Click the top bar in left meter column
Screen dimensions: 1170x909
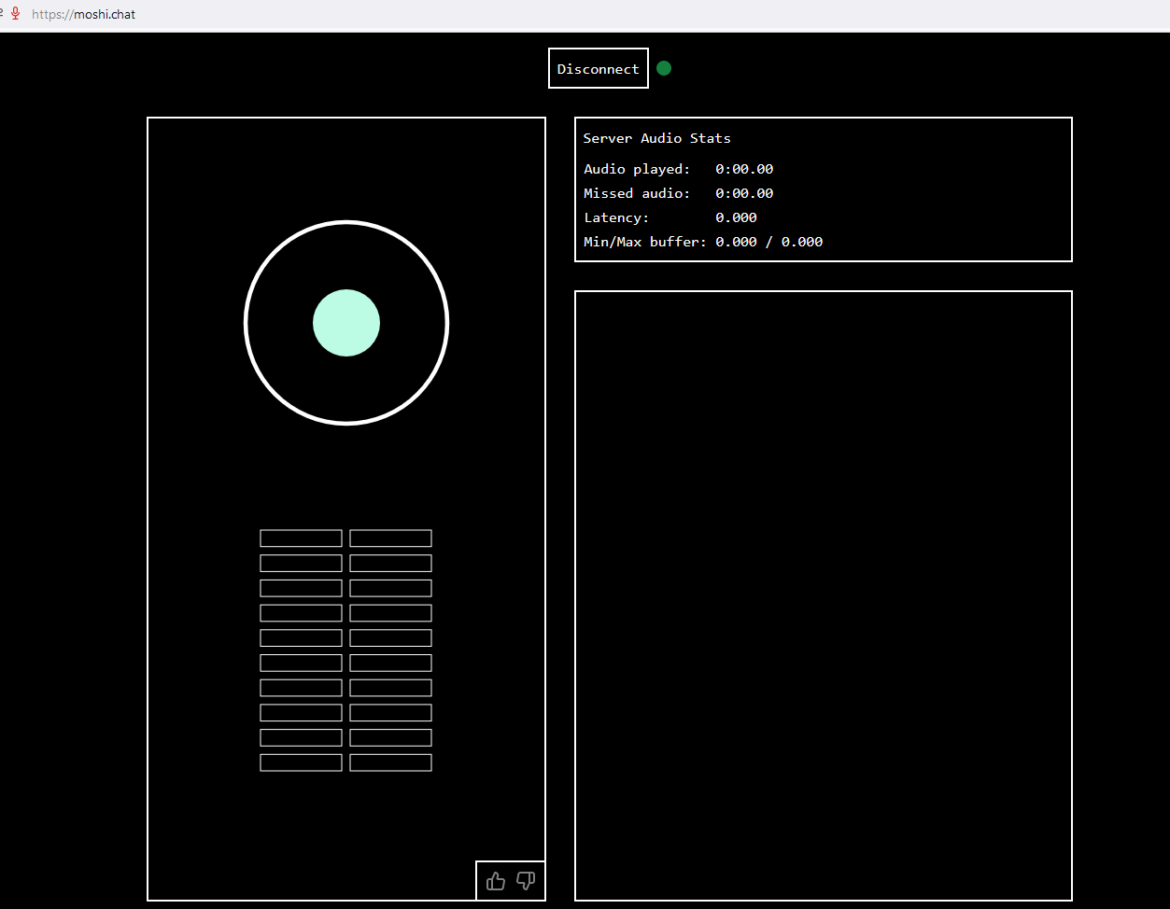pos(301,538)
